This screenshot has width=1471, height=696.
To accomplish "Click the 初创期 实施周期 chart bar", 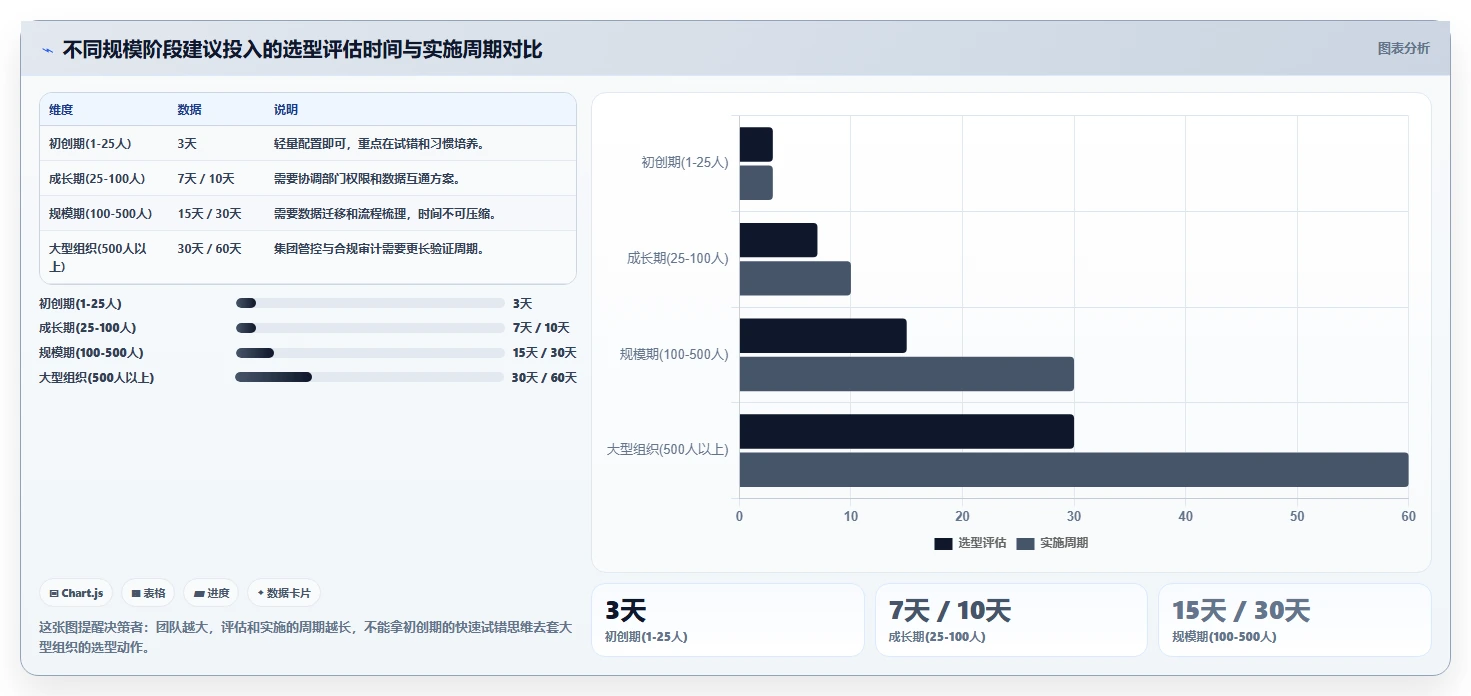I will [756, 183].
